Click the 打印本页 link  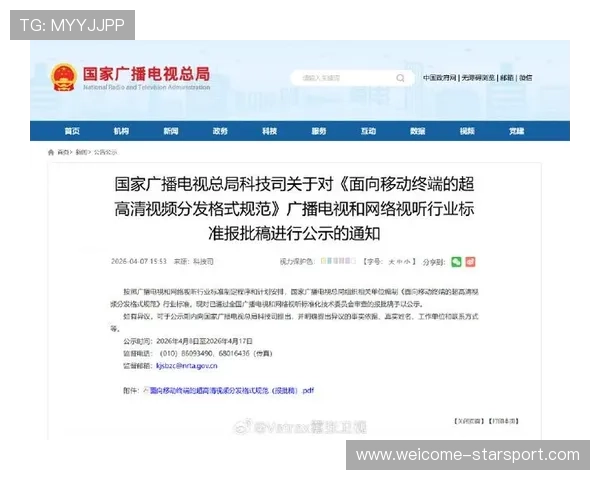pyautogui.click(x=504, y=421)
